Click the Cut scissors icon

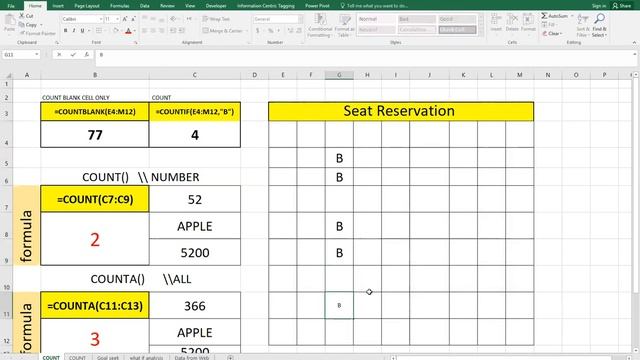pos(22,16)
